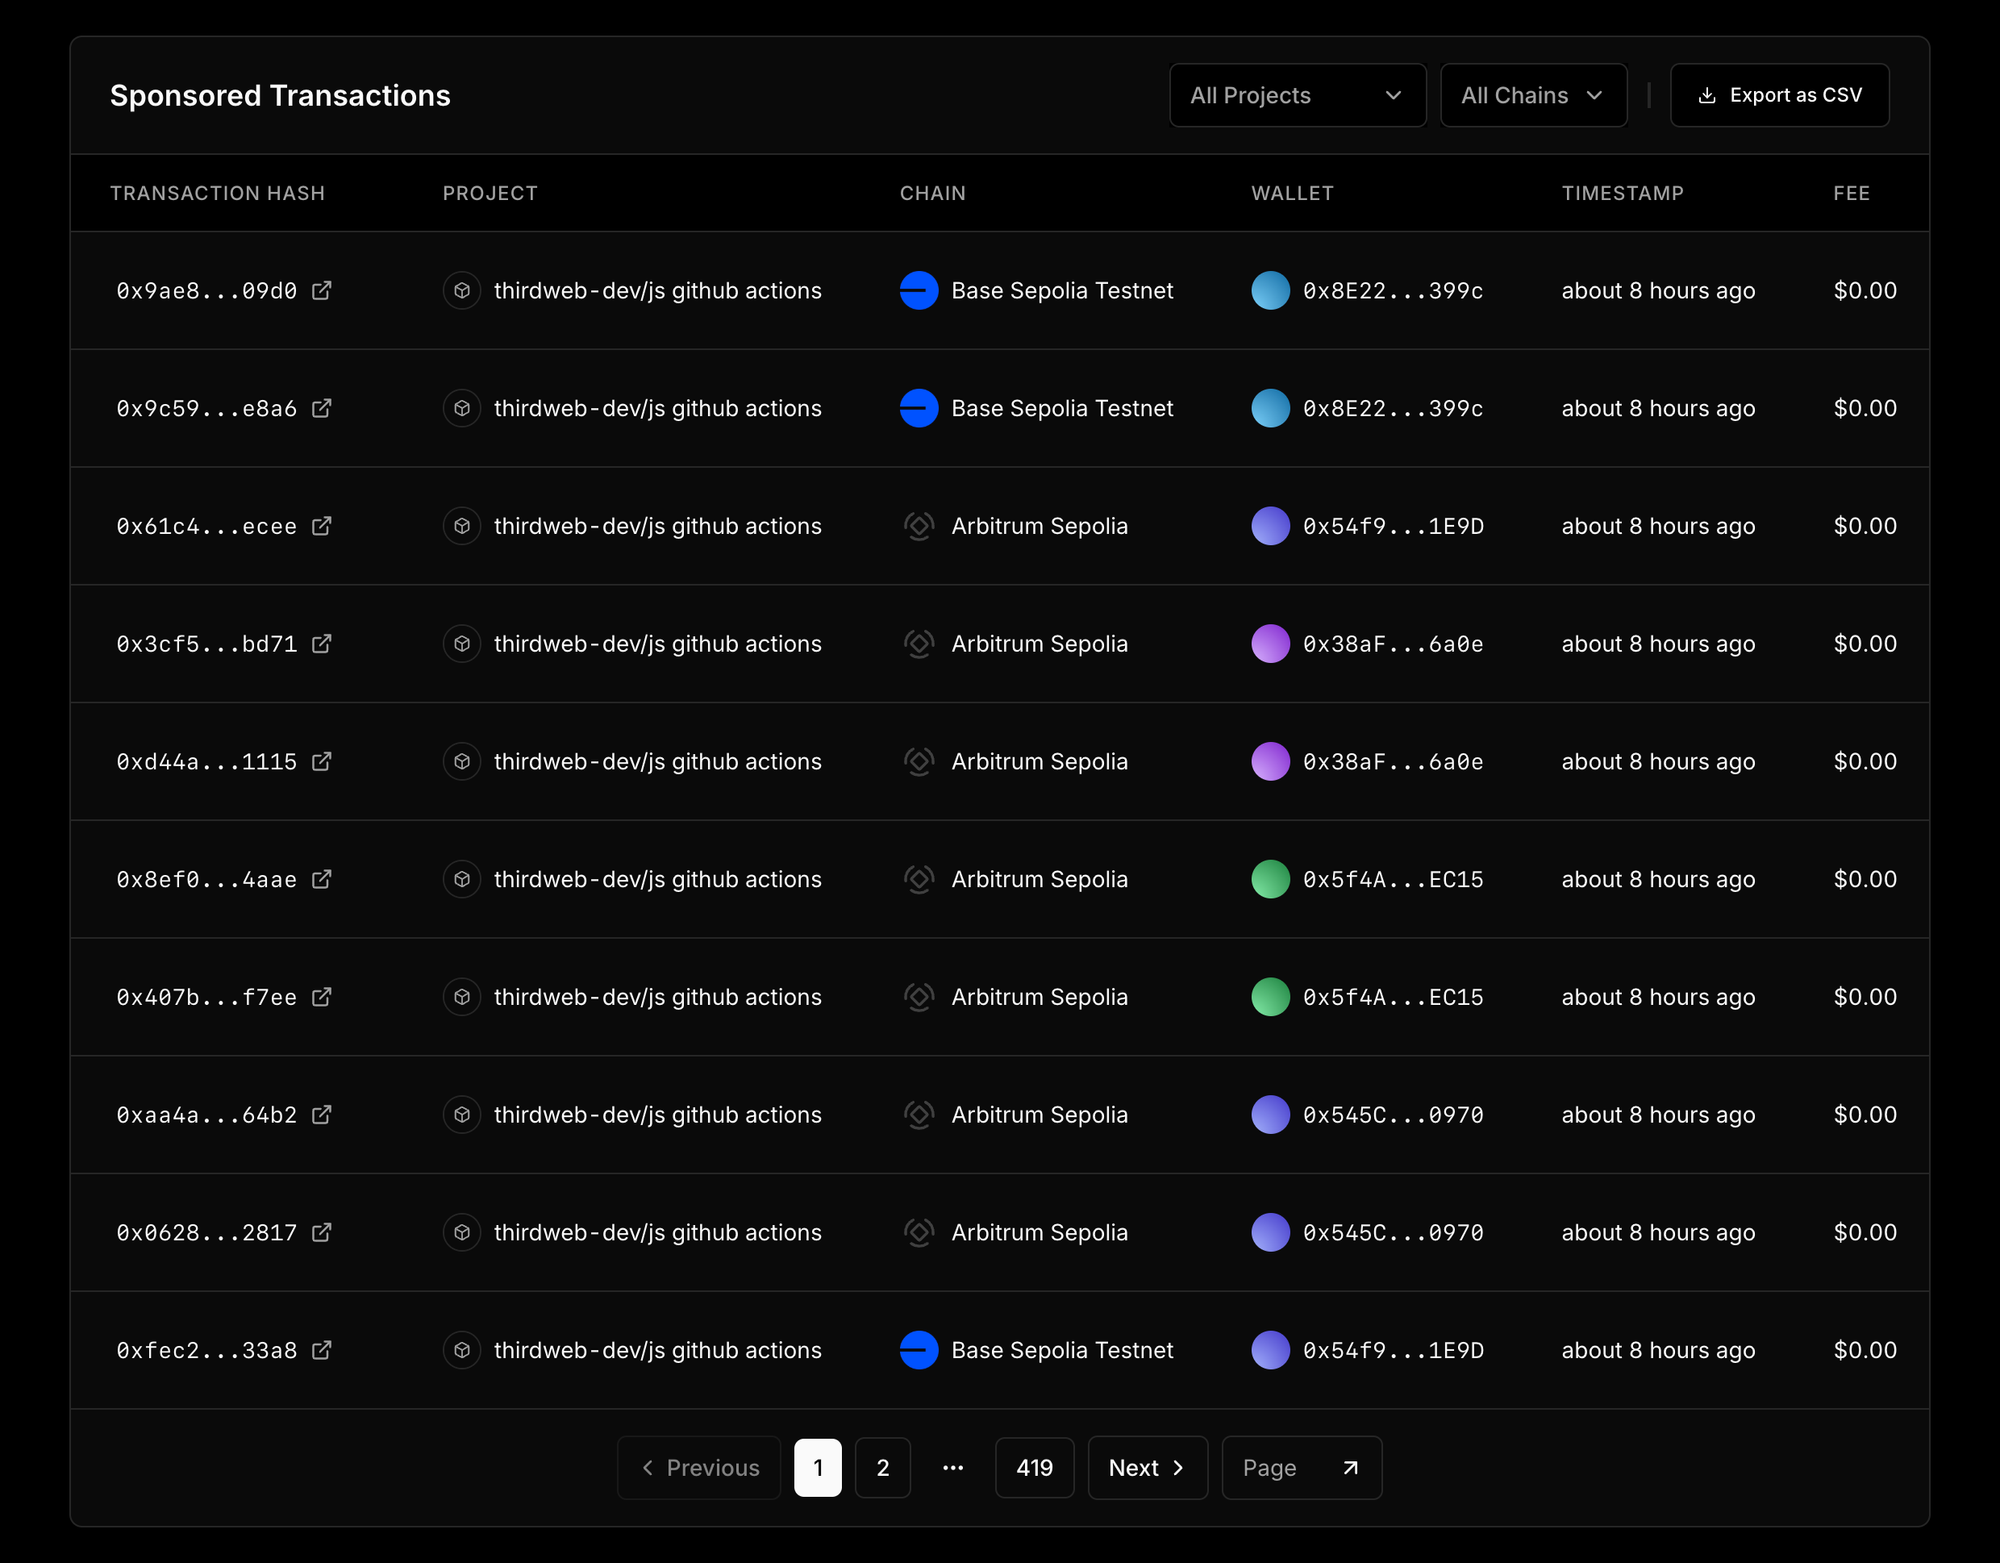This screenshot has width=2000, height=1563.
Task: Open transaction hash 0xaa4a...64b2 link
Action: click(206, 1115)
